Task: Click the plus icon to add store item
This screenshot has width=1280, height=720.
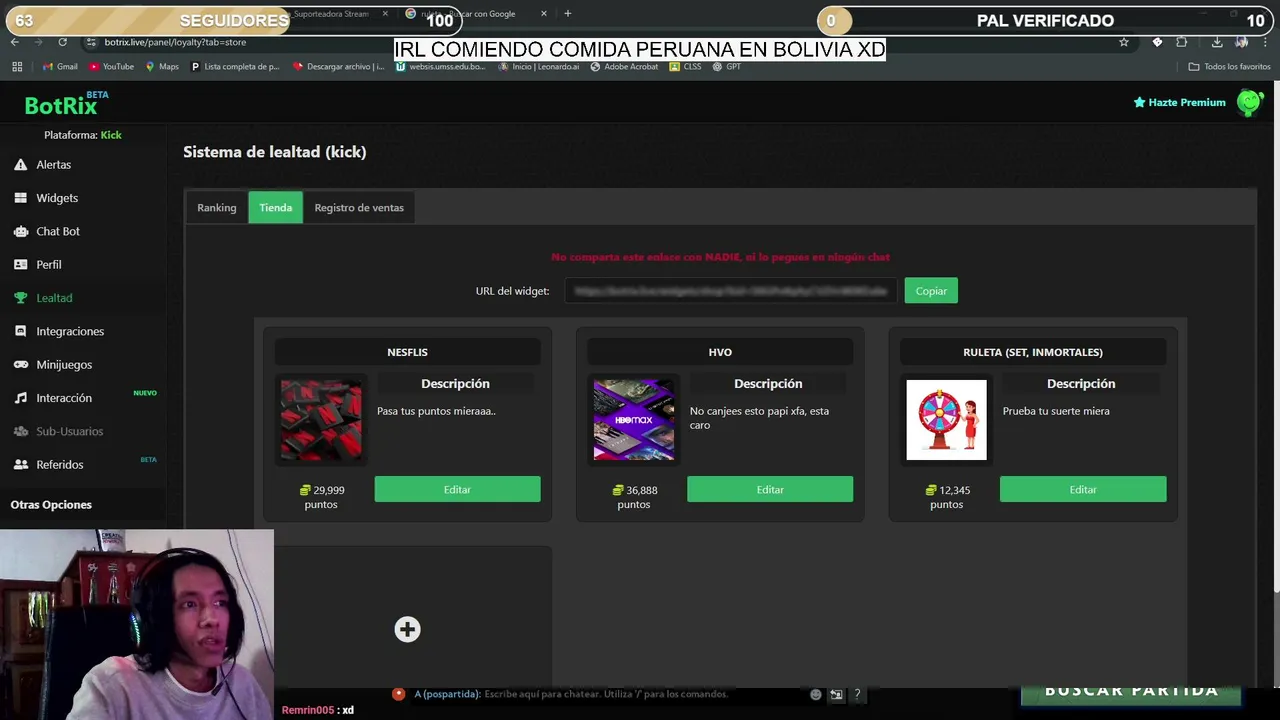Action: [407, 629]
